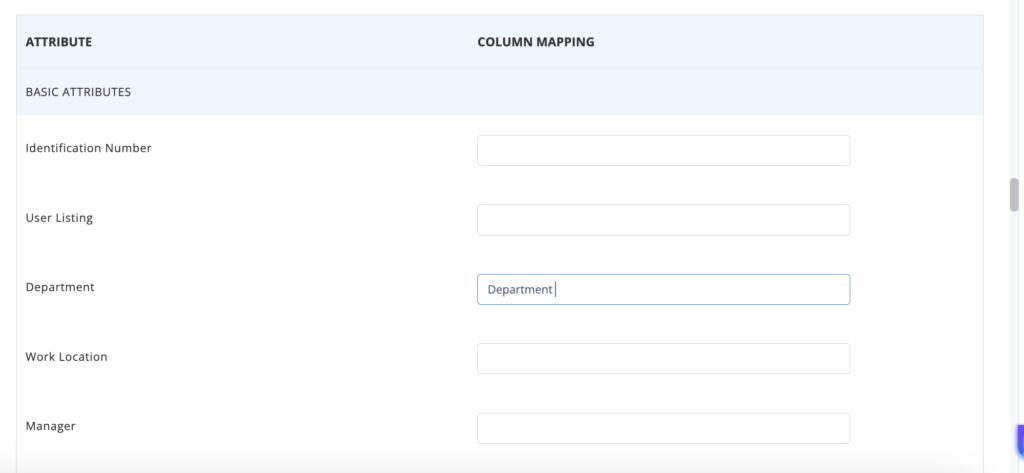Click the Identification Number mapping field
The width and height of the screenshot is (1024, 473).
pos(664,150)
